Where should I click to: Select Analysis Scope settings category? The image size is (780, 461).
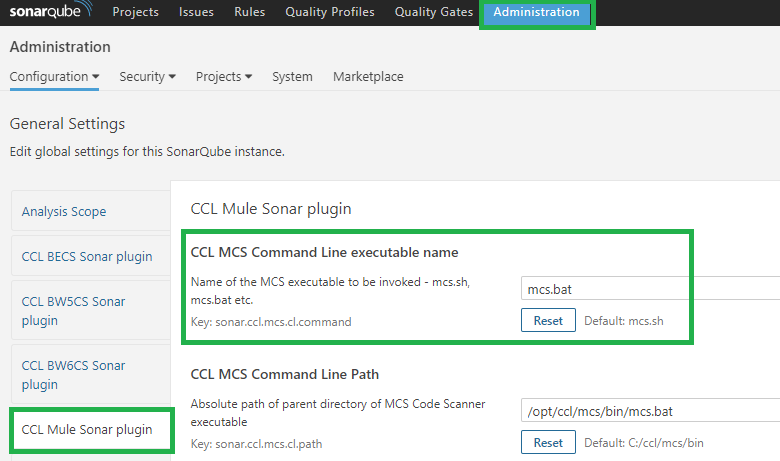[x=91, y=211]
